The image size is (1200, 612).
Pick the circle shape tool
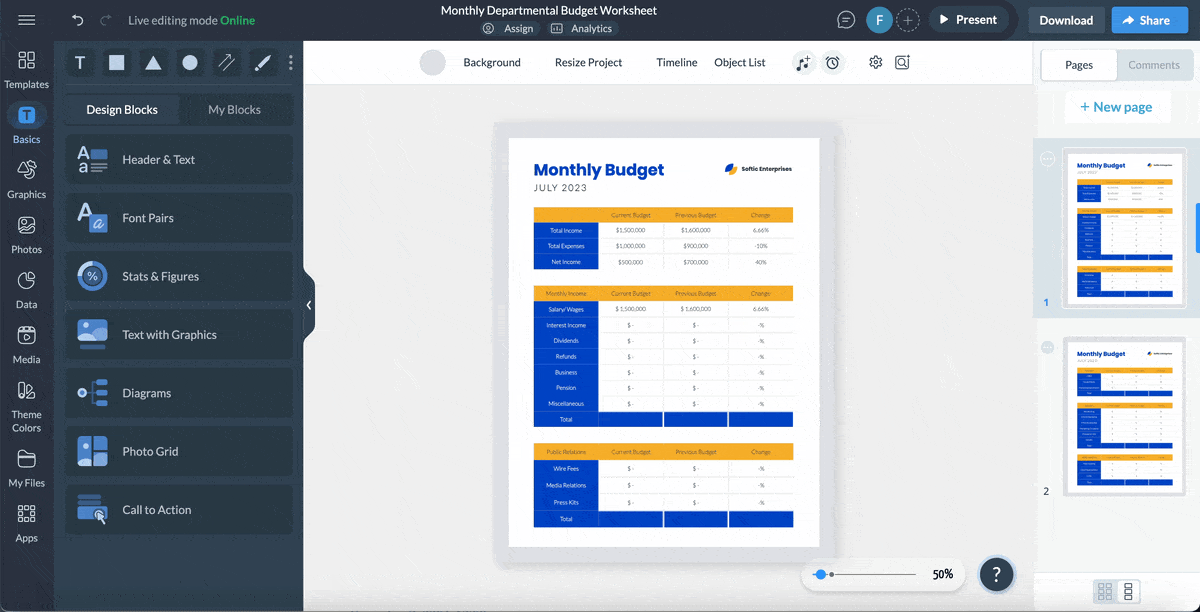click(x=189, y=62)
